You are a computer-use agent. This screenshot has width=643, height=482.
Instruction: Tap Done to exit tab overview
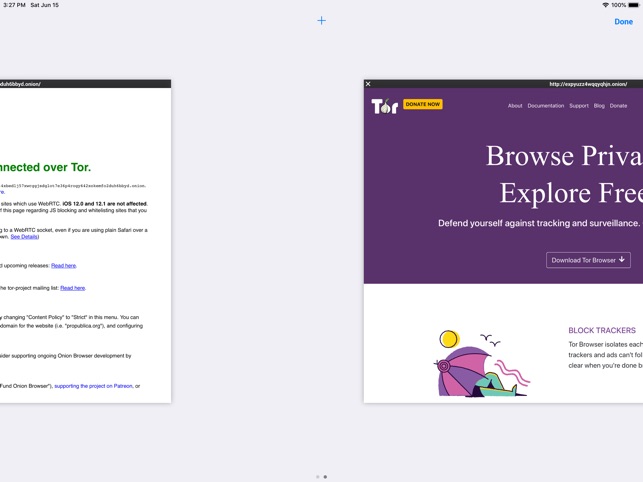pyautogui.click(x=623, y=22)
